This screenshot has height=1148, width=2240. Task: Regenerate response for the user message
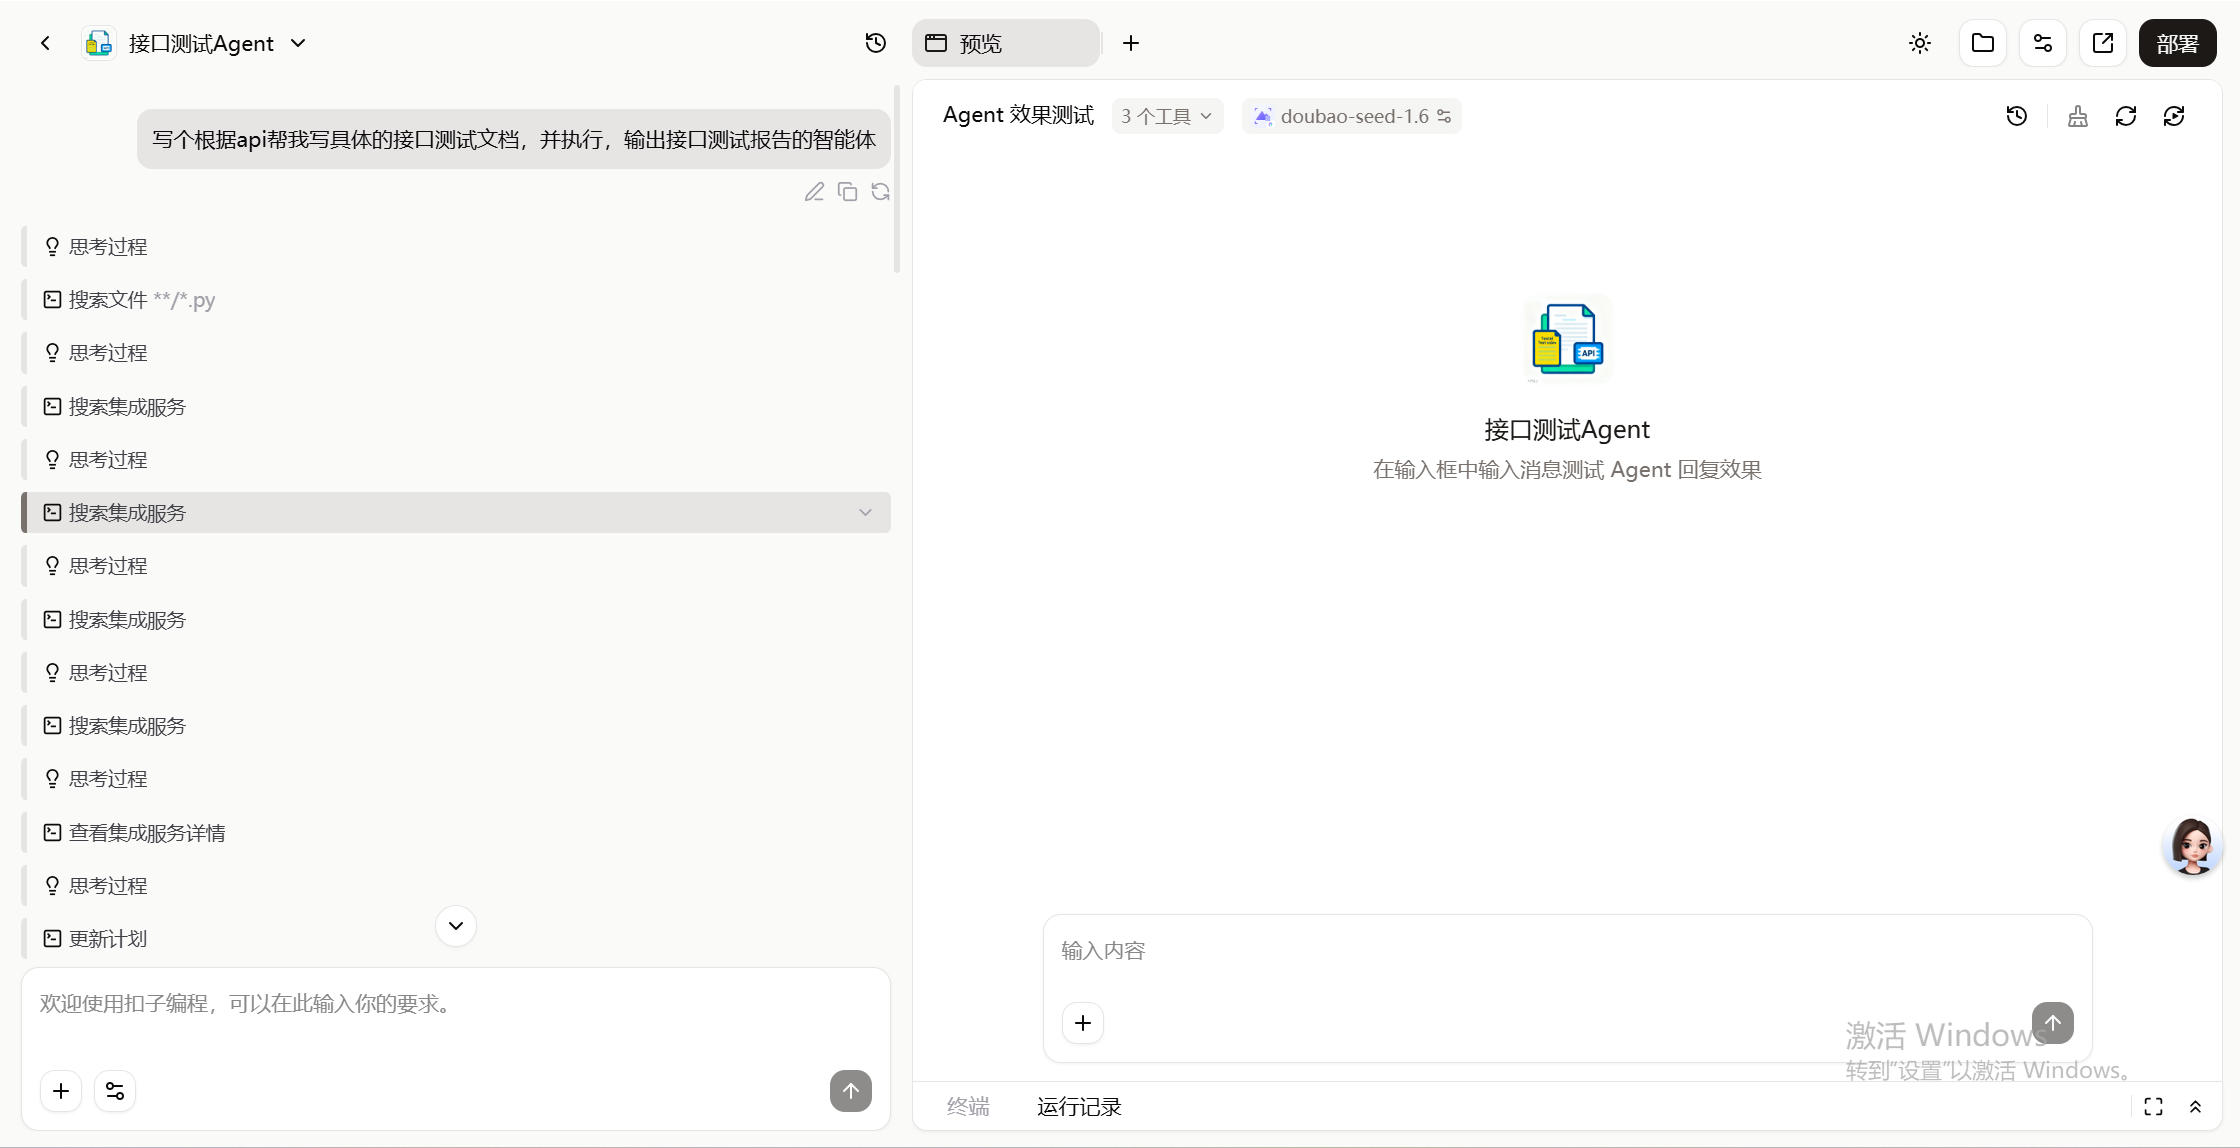880,192
